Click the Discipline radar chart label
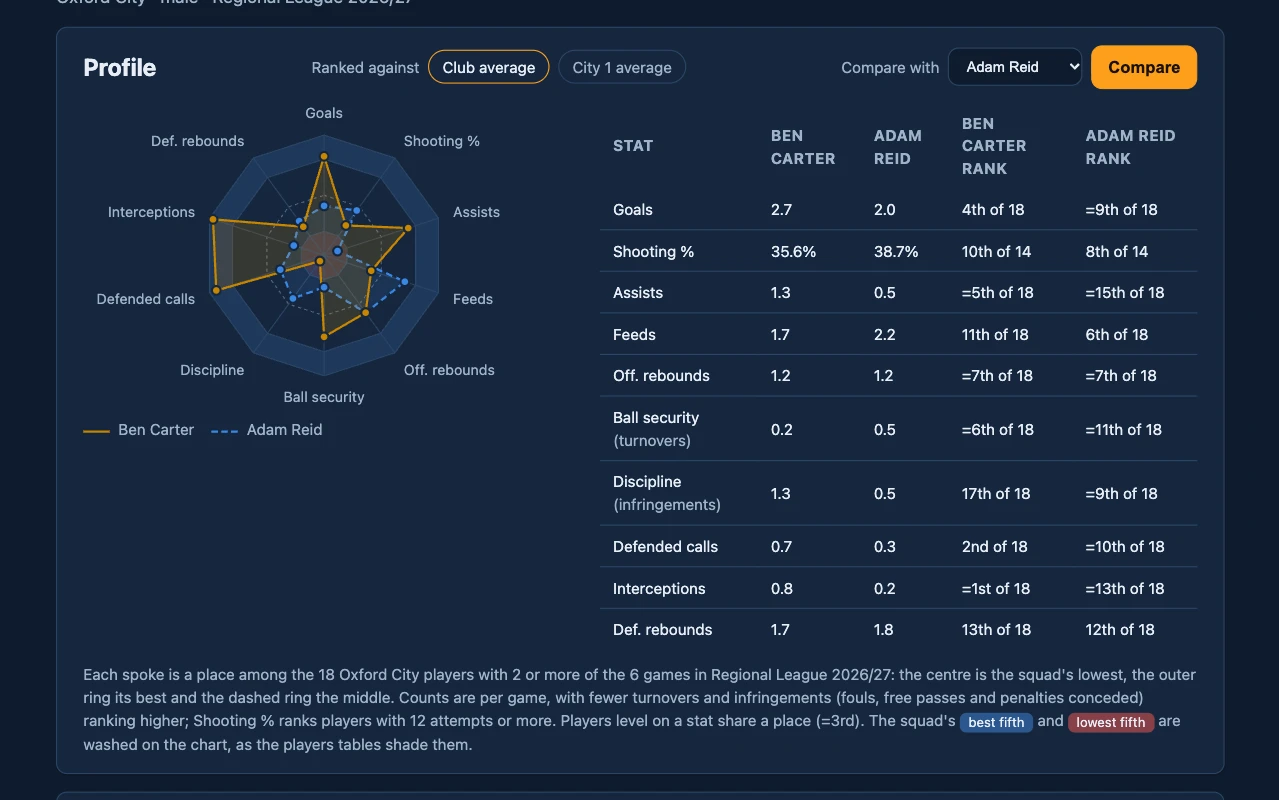Viewport: 1279px width, 800px height. coord(212,370)
